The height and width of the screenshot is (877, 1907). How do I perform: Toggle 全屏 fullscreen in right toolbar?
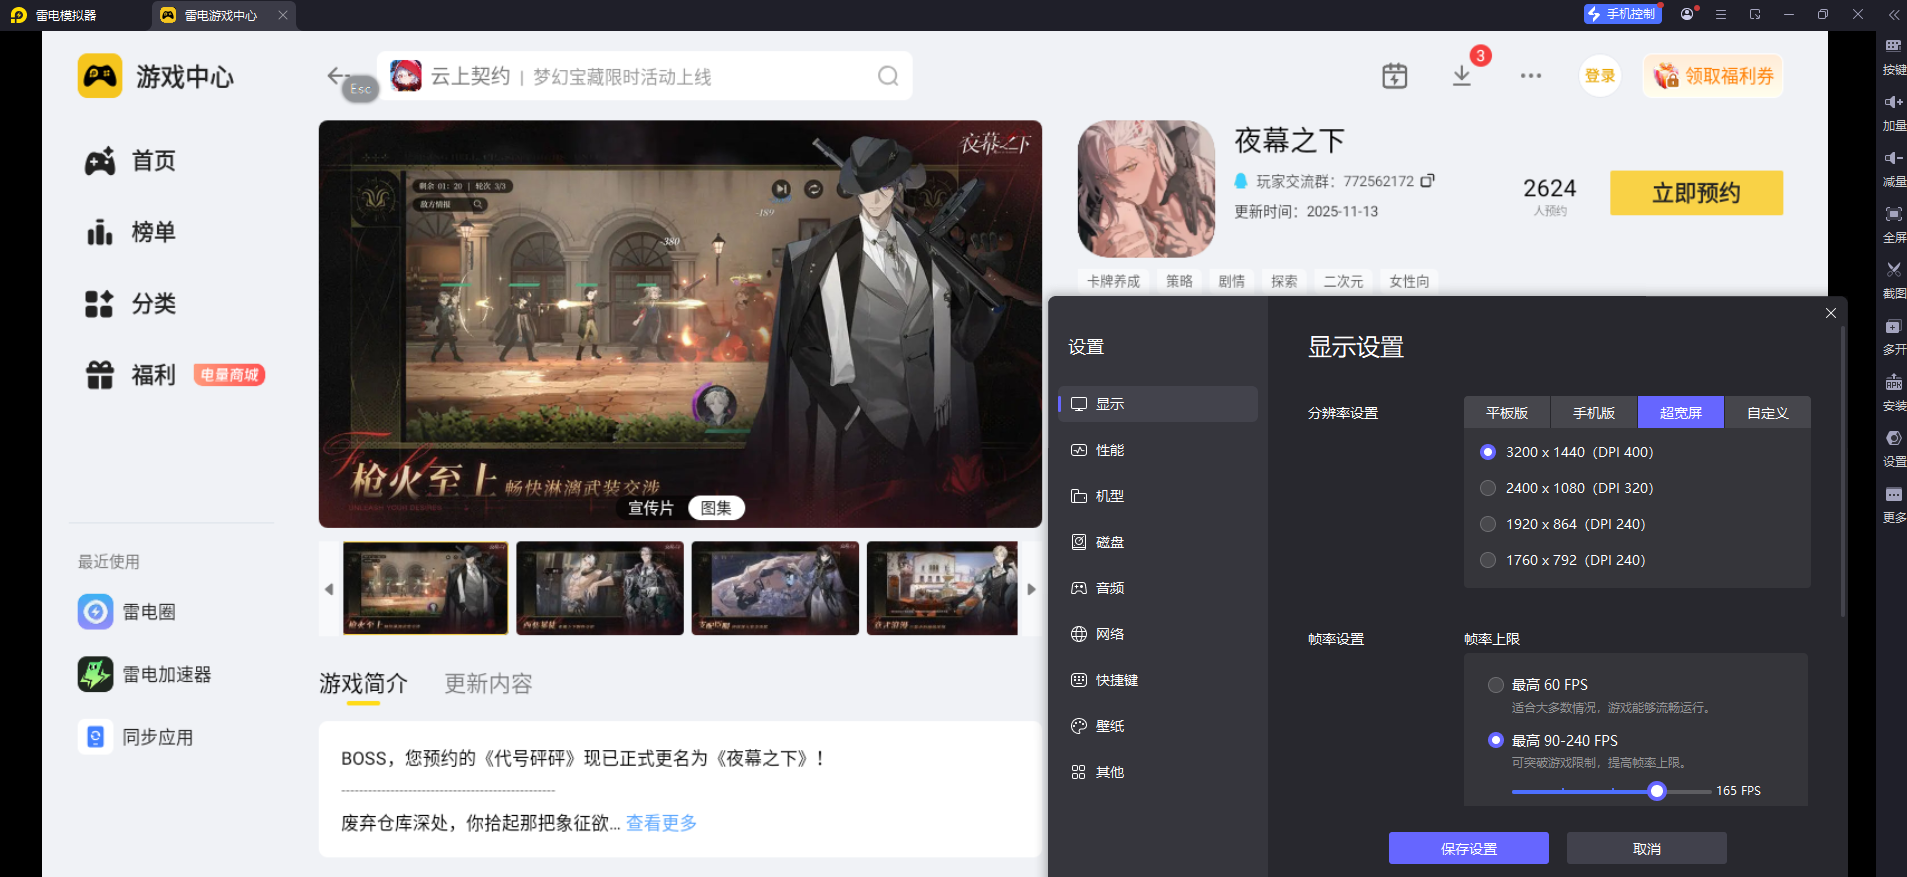coord(1894,224)
